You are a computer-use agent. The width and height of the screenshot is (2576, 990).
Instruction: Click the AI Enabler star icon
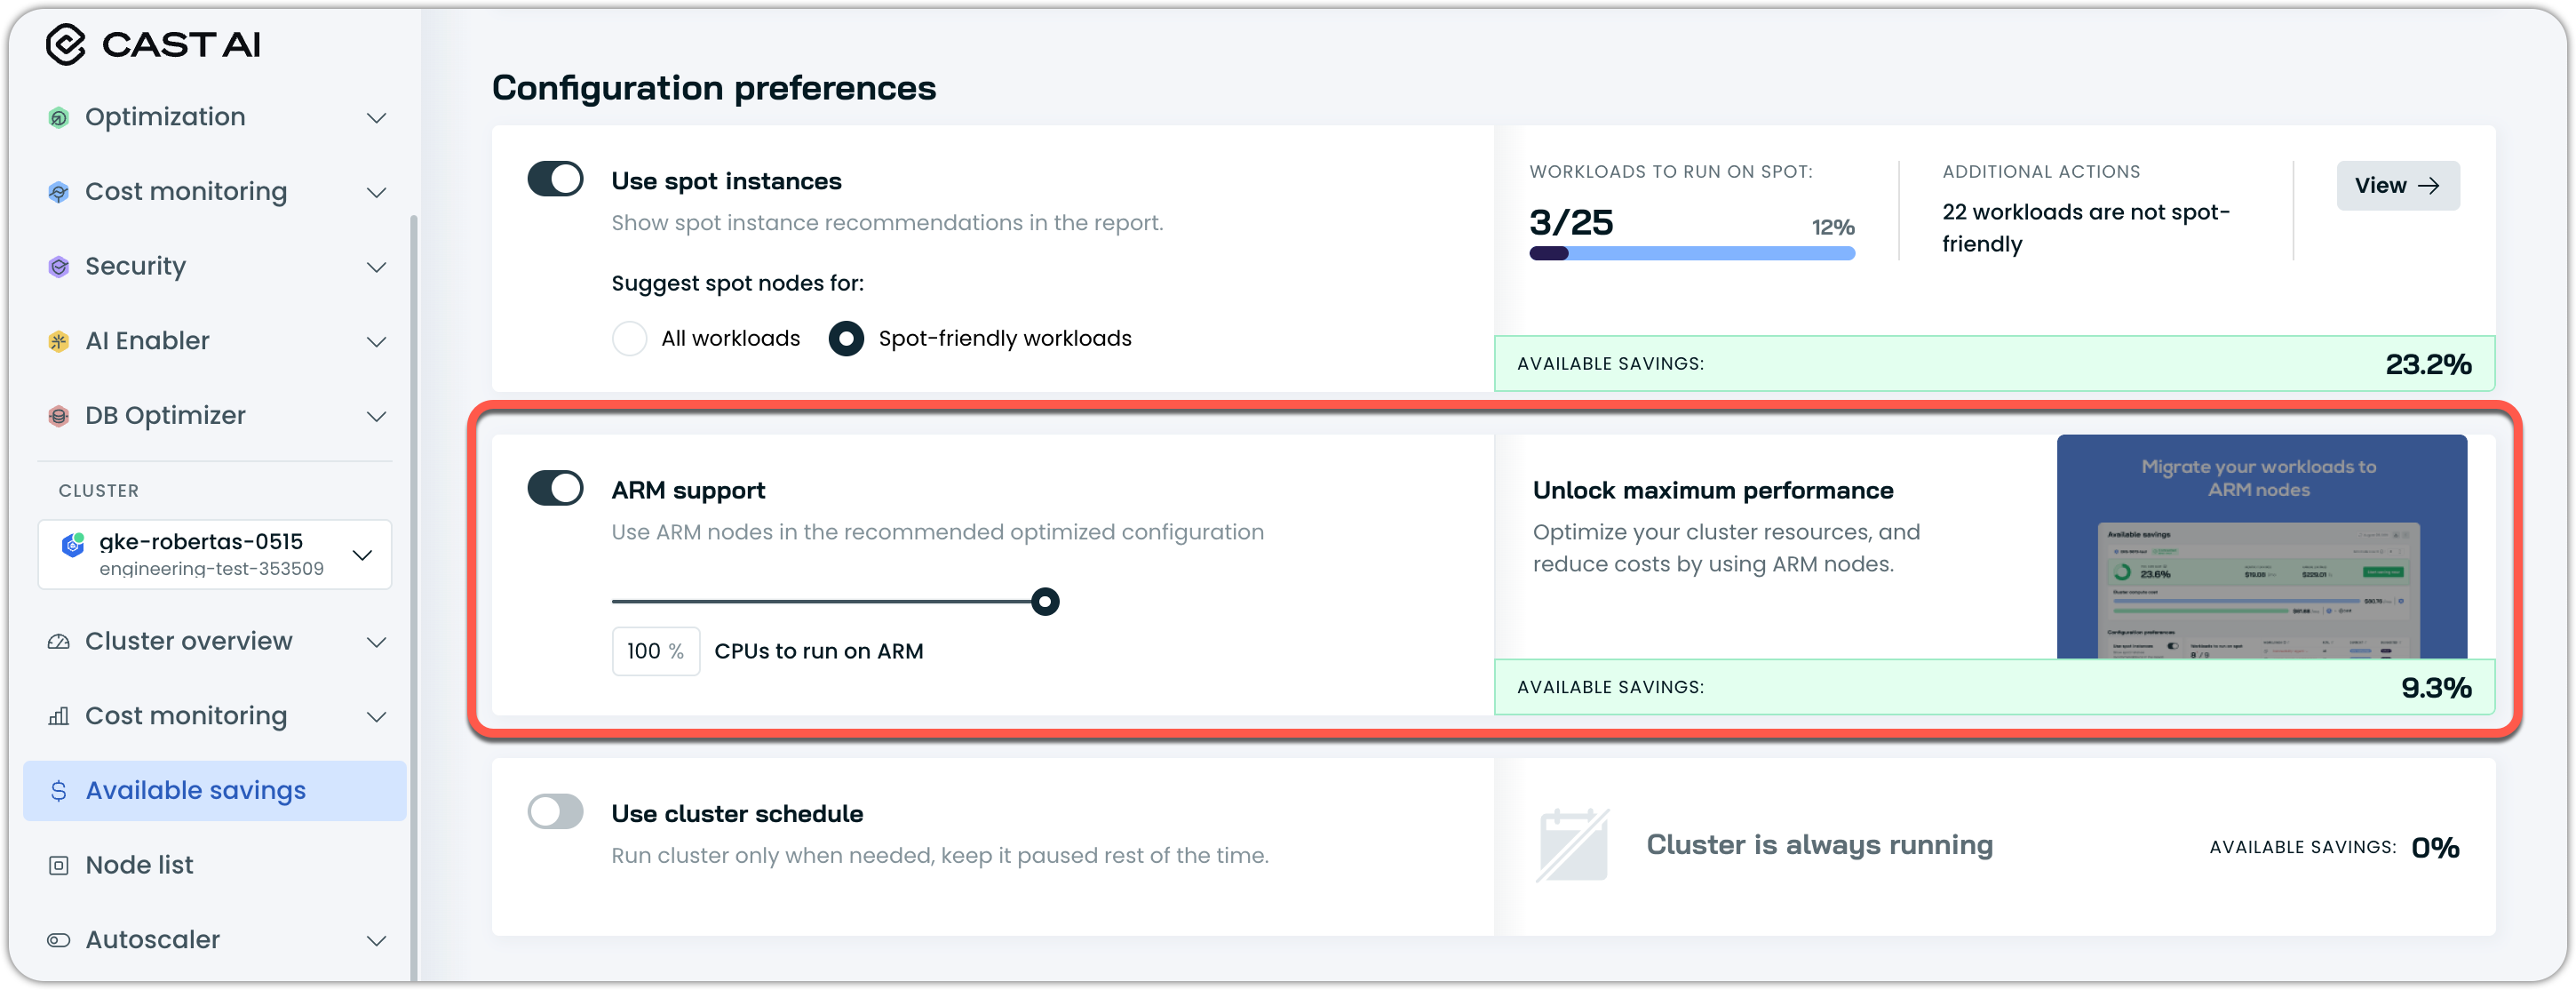(x=59, y=342)
